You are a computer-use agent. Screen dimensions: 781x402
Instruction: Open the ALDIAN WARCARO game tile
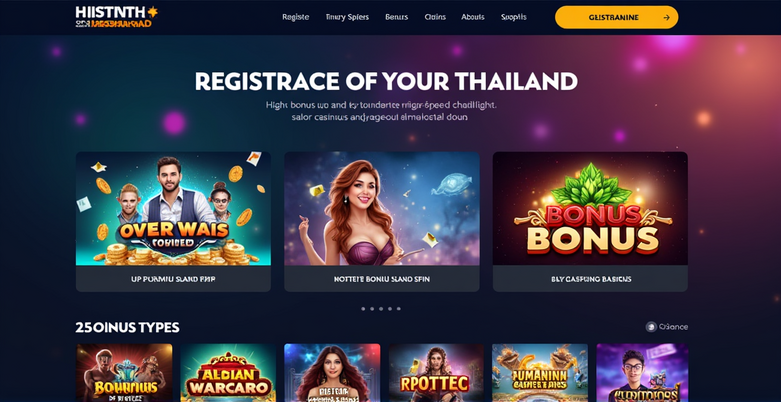coord(228,373)
